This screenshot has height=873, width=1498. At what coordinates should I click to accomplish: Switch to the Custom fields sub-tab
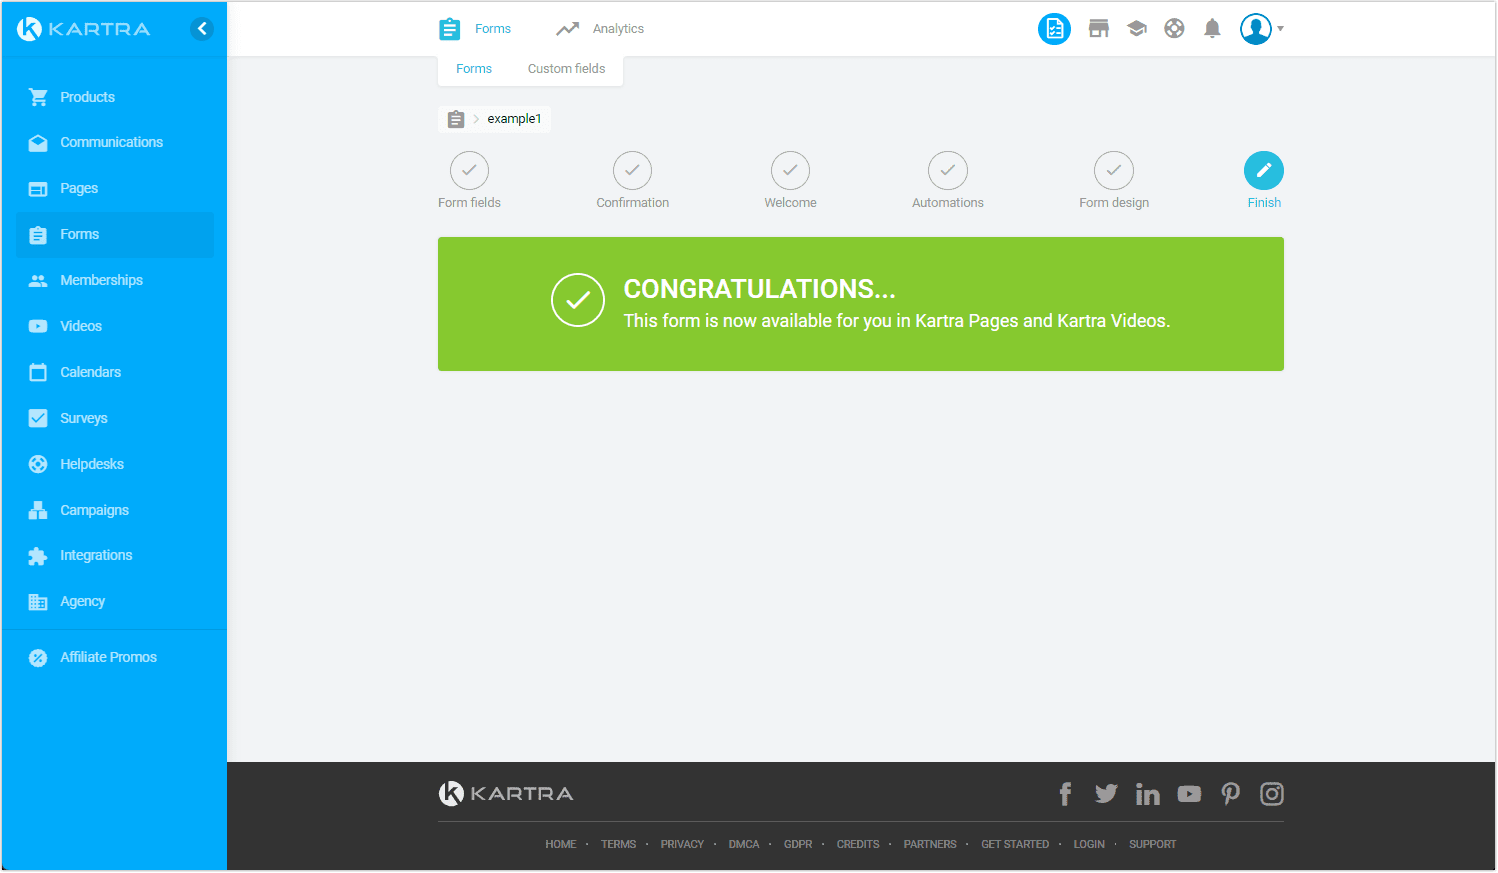pos(566,69)
